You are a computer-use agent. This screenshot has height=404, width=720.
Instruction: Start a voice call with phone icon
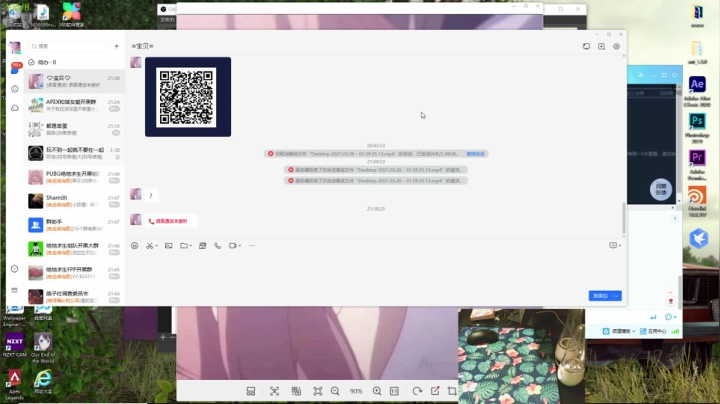tap(218, 246)
